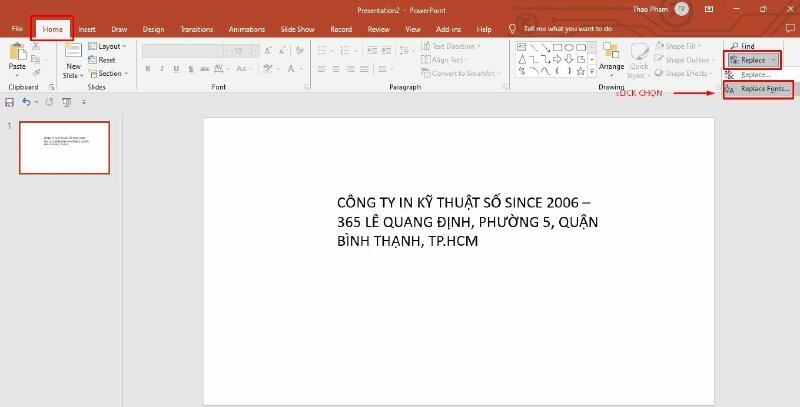Click the Reset slide button
The height and width of the screenshot is (407, 800).
click(x=102, y=60)
